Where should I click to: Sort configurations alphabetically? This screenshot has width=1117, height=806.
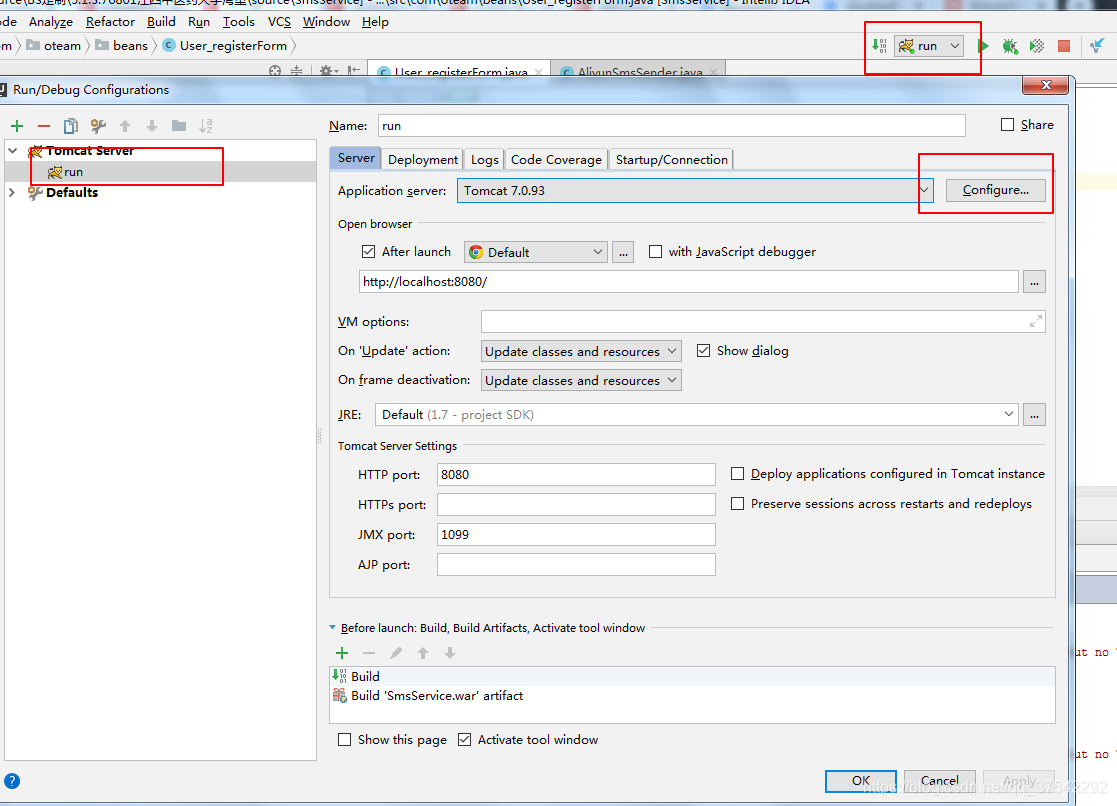[x=206, y=126]
